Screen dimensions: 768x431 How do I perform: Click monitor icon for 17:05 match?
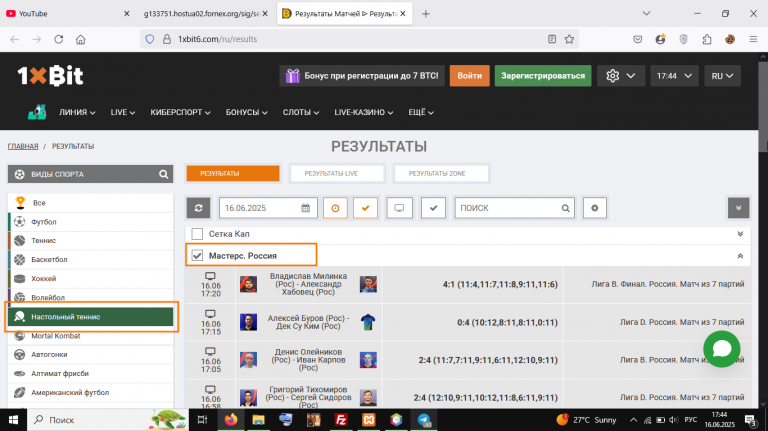(x=210, y=352)
